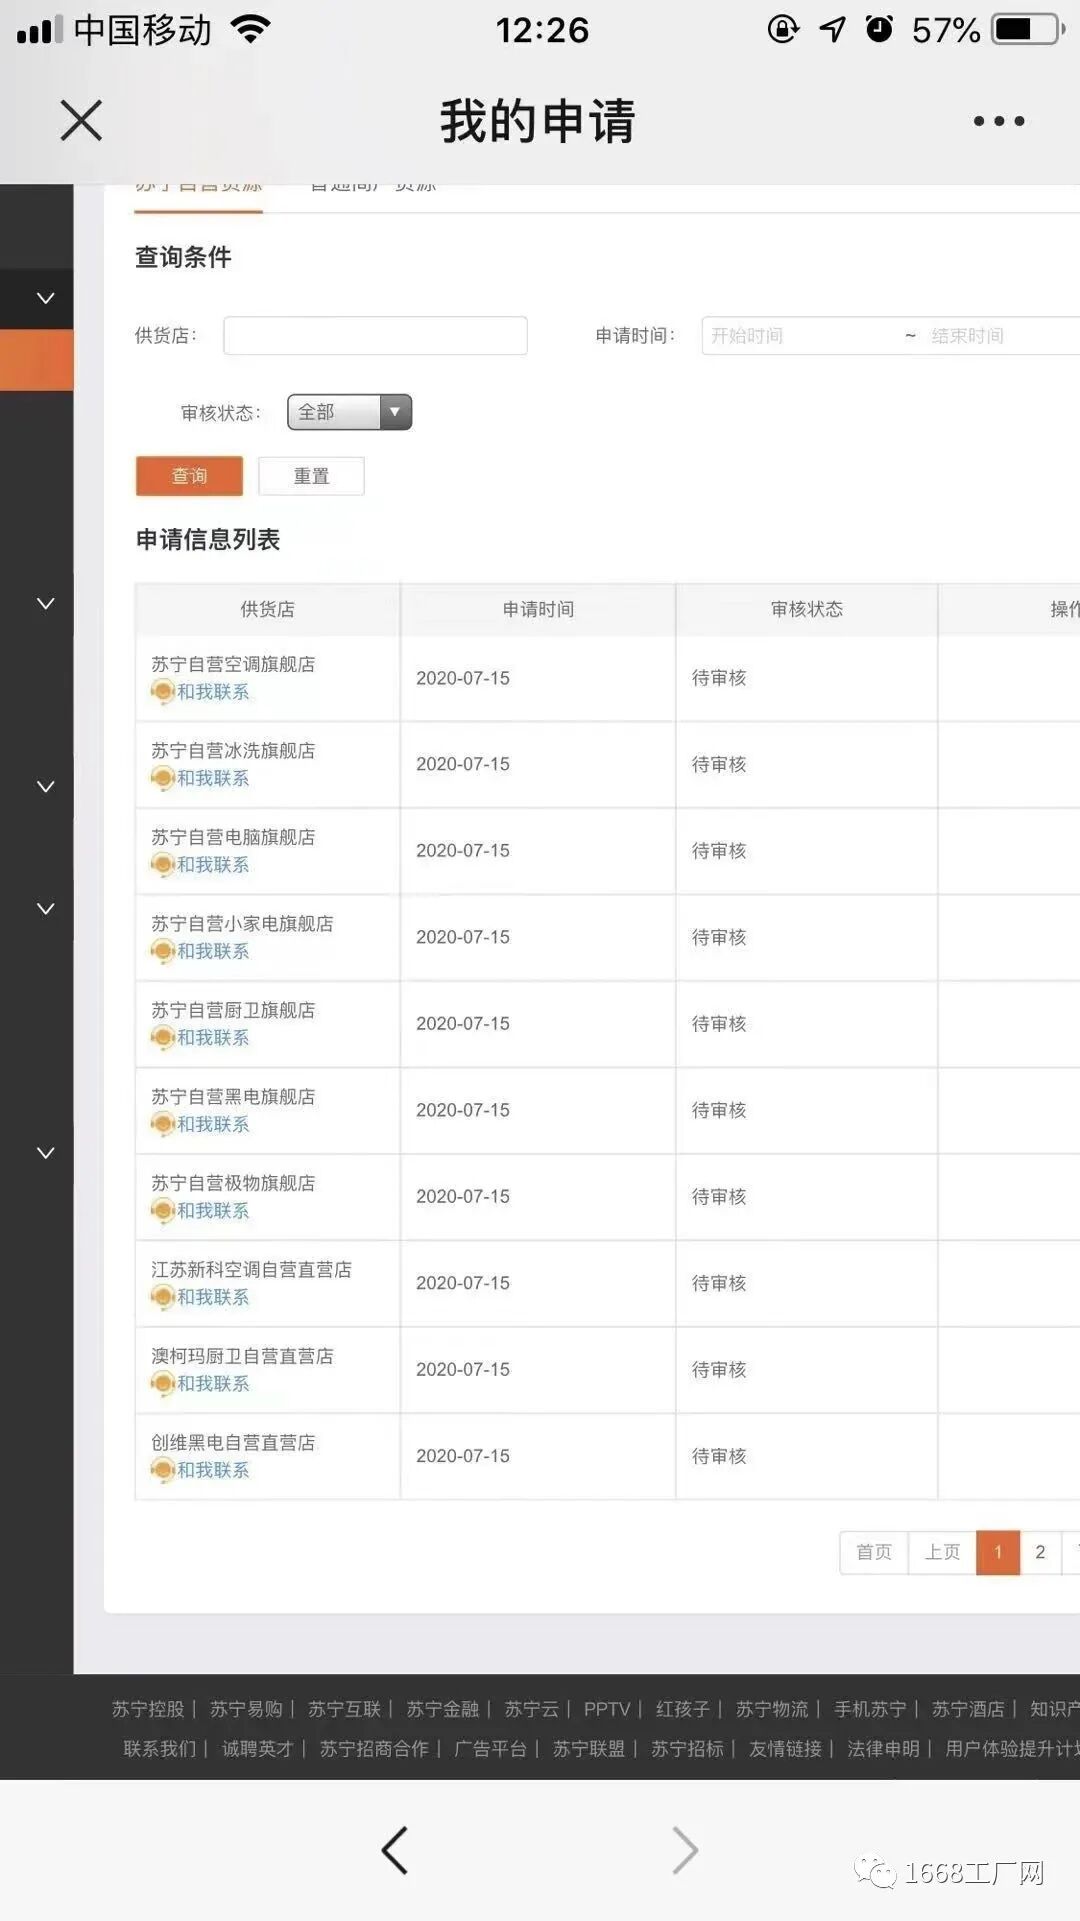Tap the browser forward arrow
1080x1921 pixels.
685,1850
